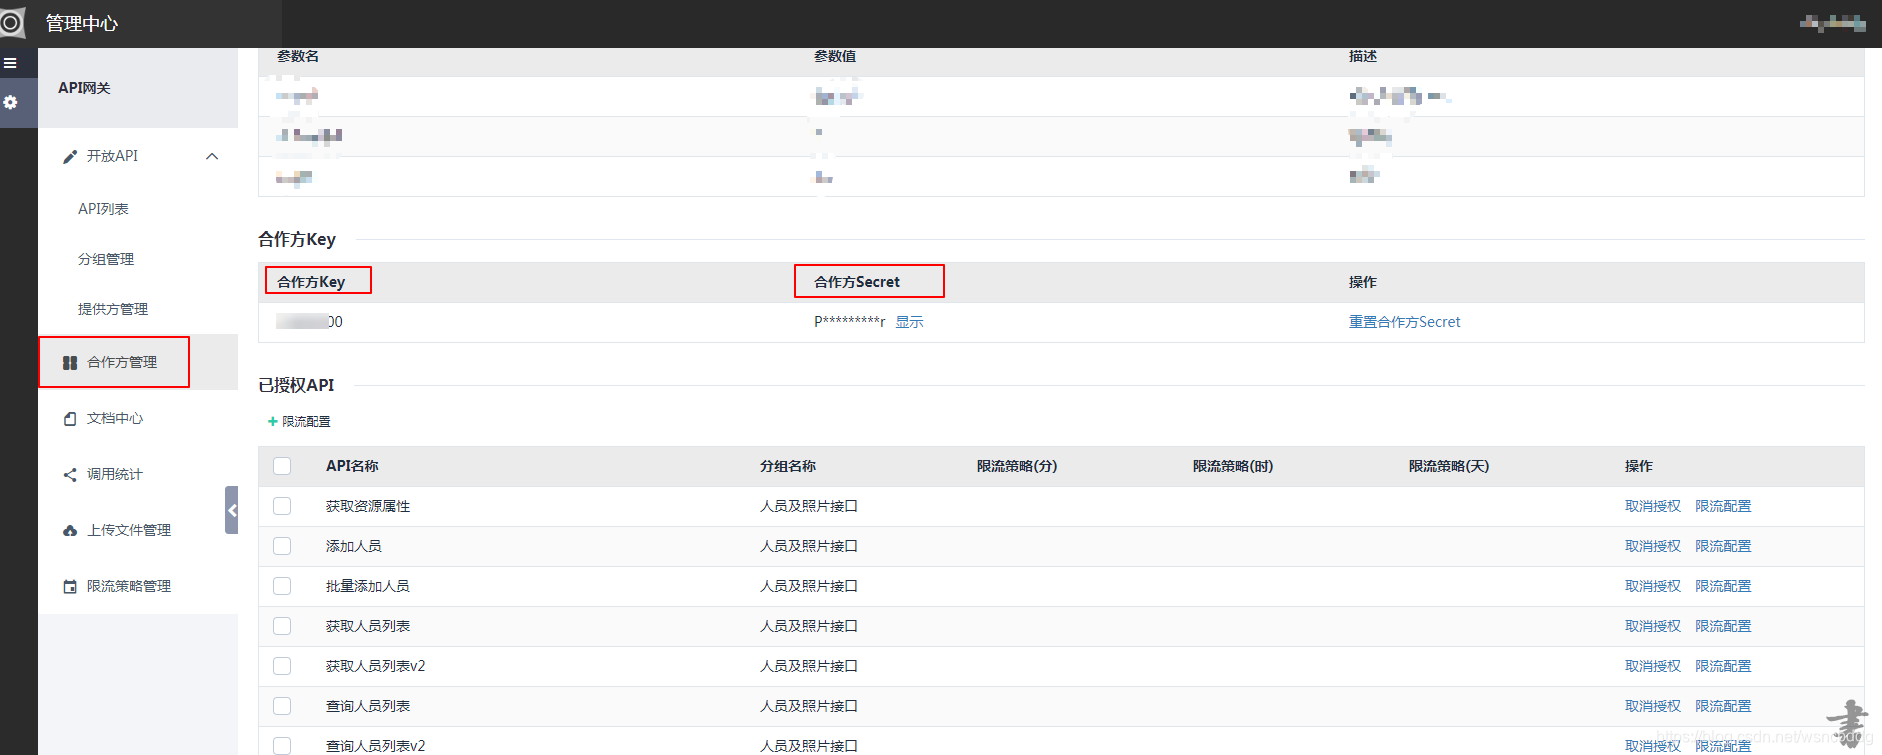Check the 获取人员列表v2 row checkbox
The height and width of the screenshot is (755, 1882).
(x=282, y=666)
